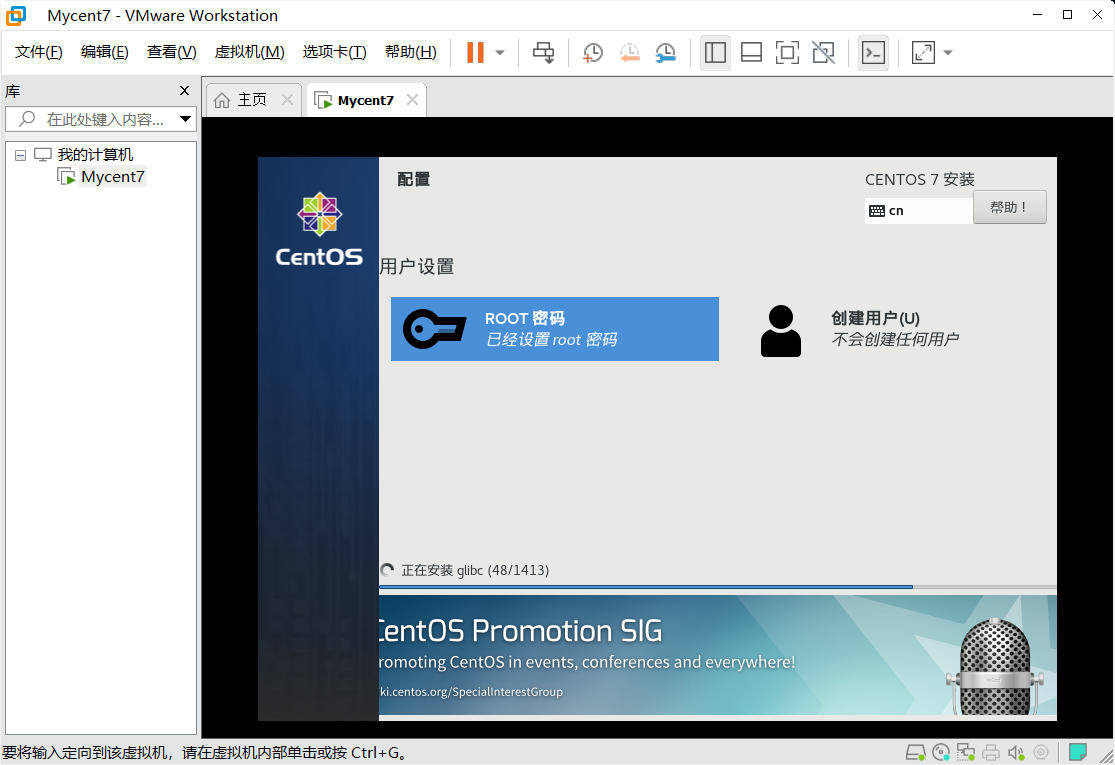Select the Mycent7 VM in the library tree
The height and width of the screenshot is (765, 1115).
click(x=112, y=176)
